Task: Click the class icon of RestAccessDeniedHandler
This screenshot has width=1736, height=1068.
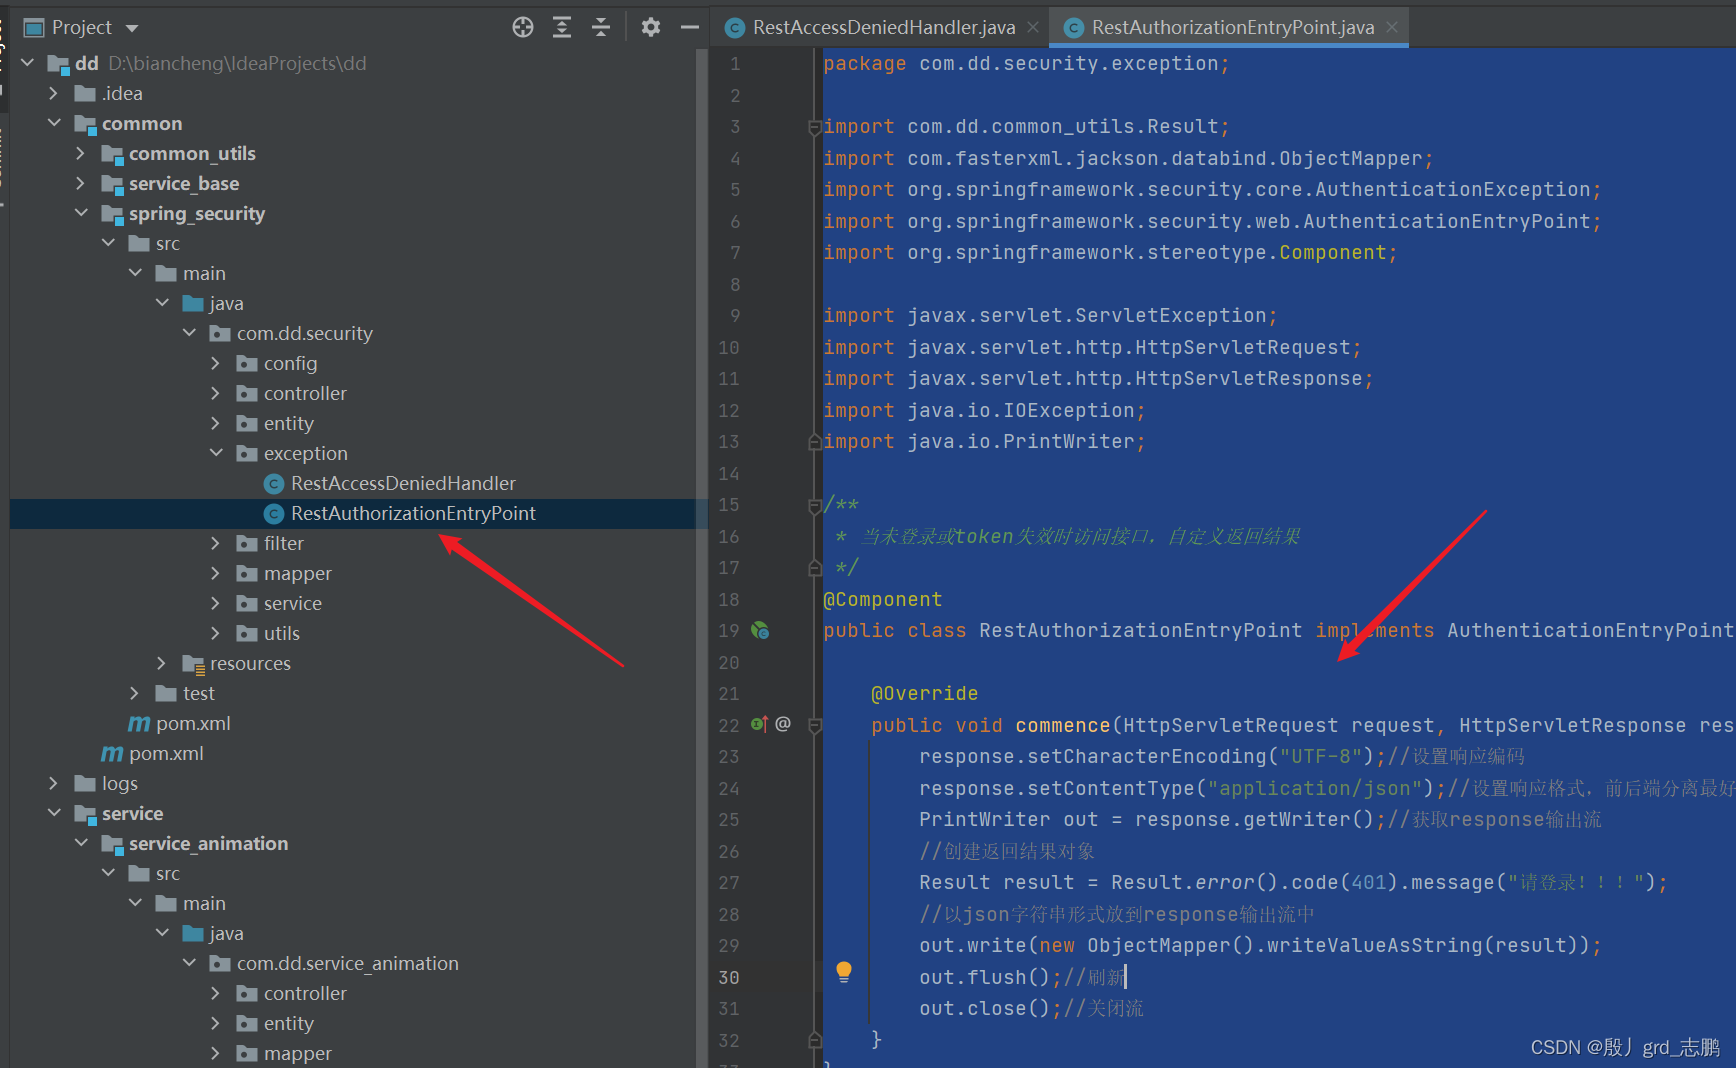Action: point(274,484)
